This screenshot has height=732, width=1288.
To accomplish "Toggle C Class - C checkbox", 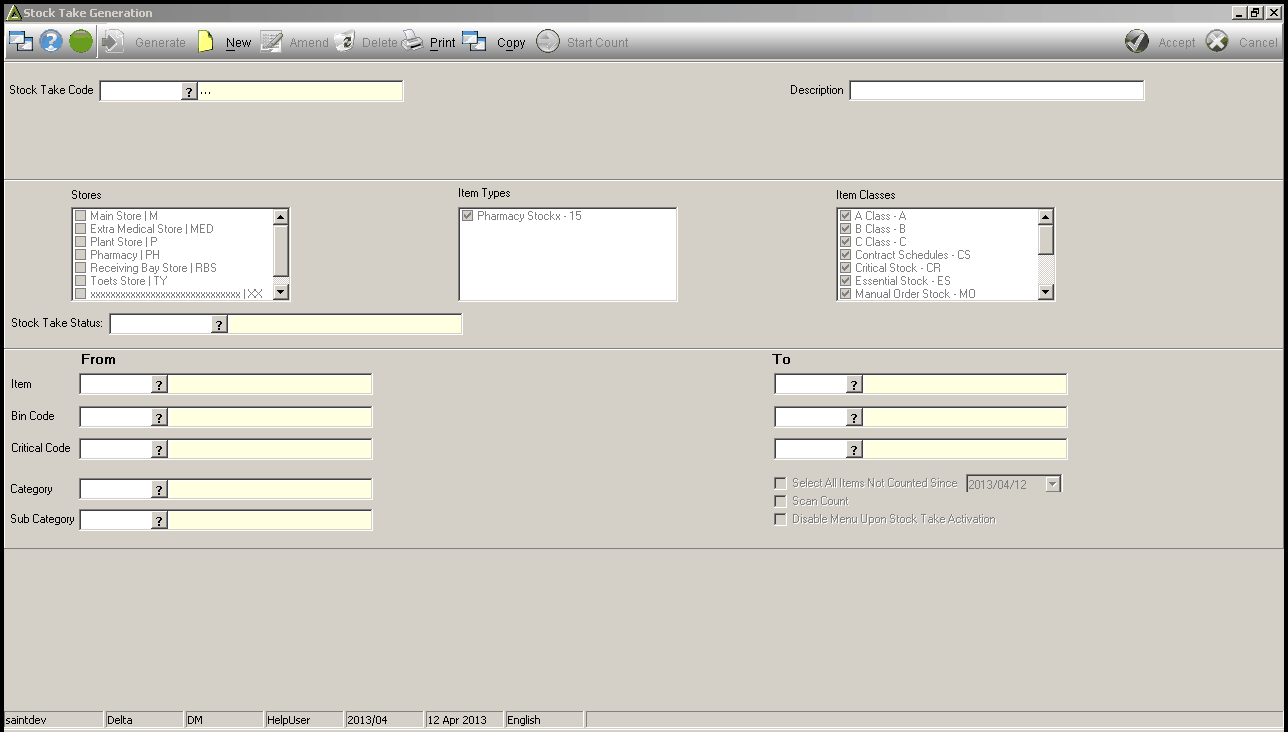I will click(845, 242).
